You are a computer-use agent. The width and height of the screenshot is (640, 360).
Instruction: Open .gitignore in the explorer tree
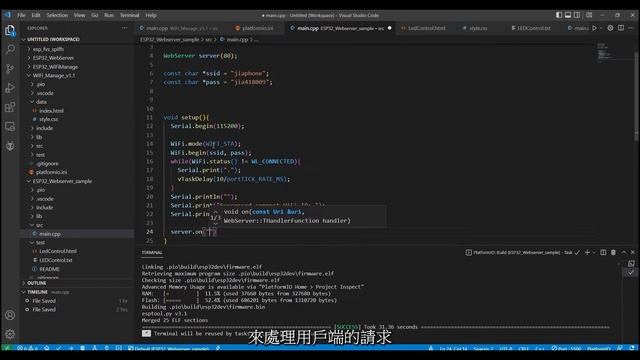78,163
